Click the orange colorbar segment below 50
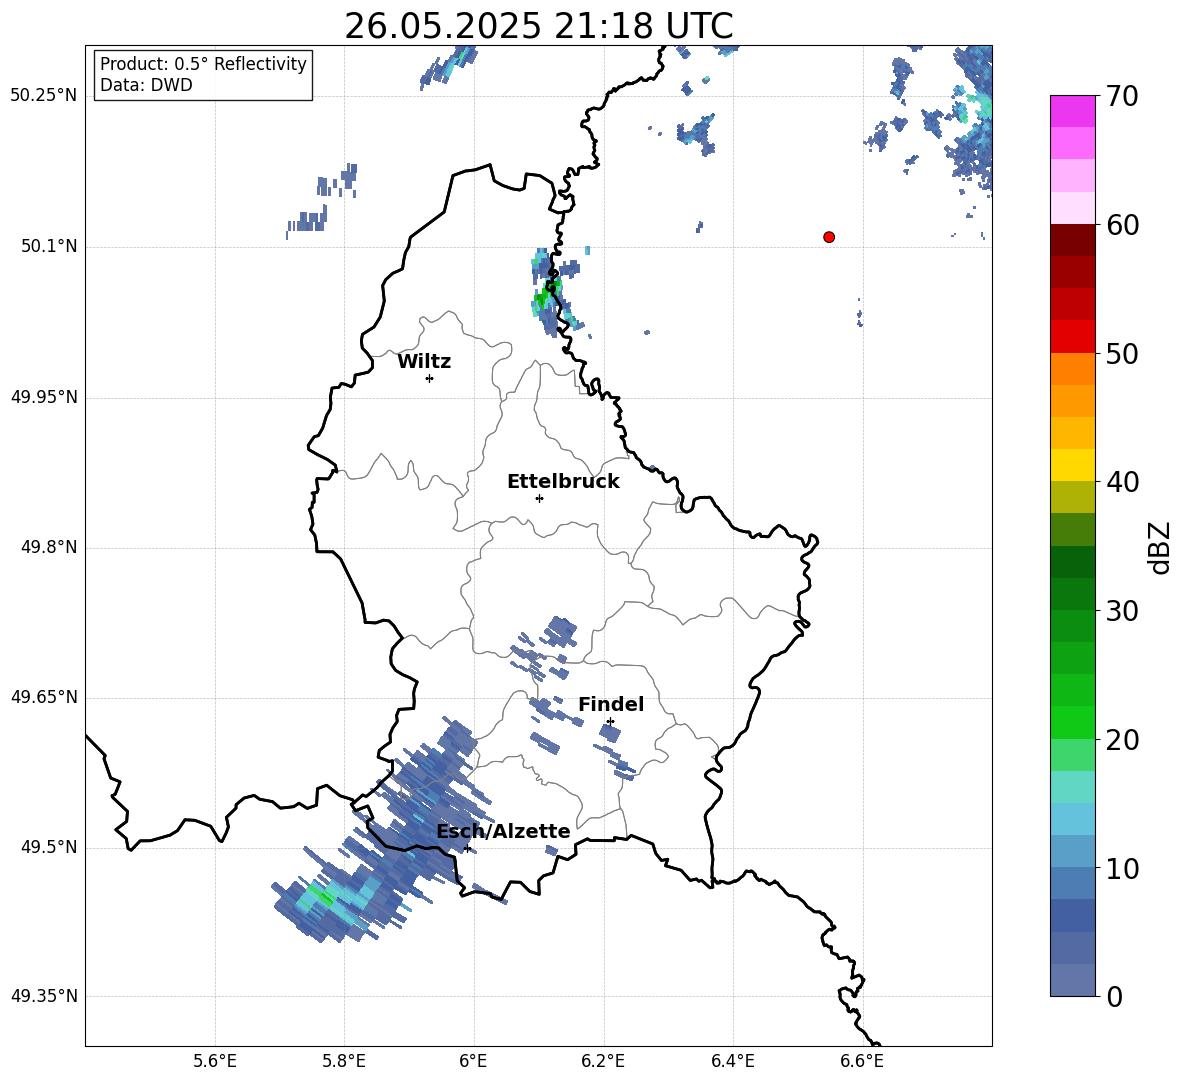 [x=1073, y=369]
